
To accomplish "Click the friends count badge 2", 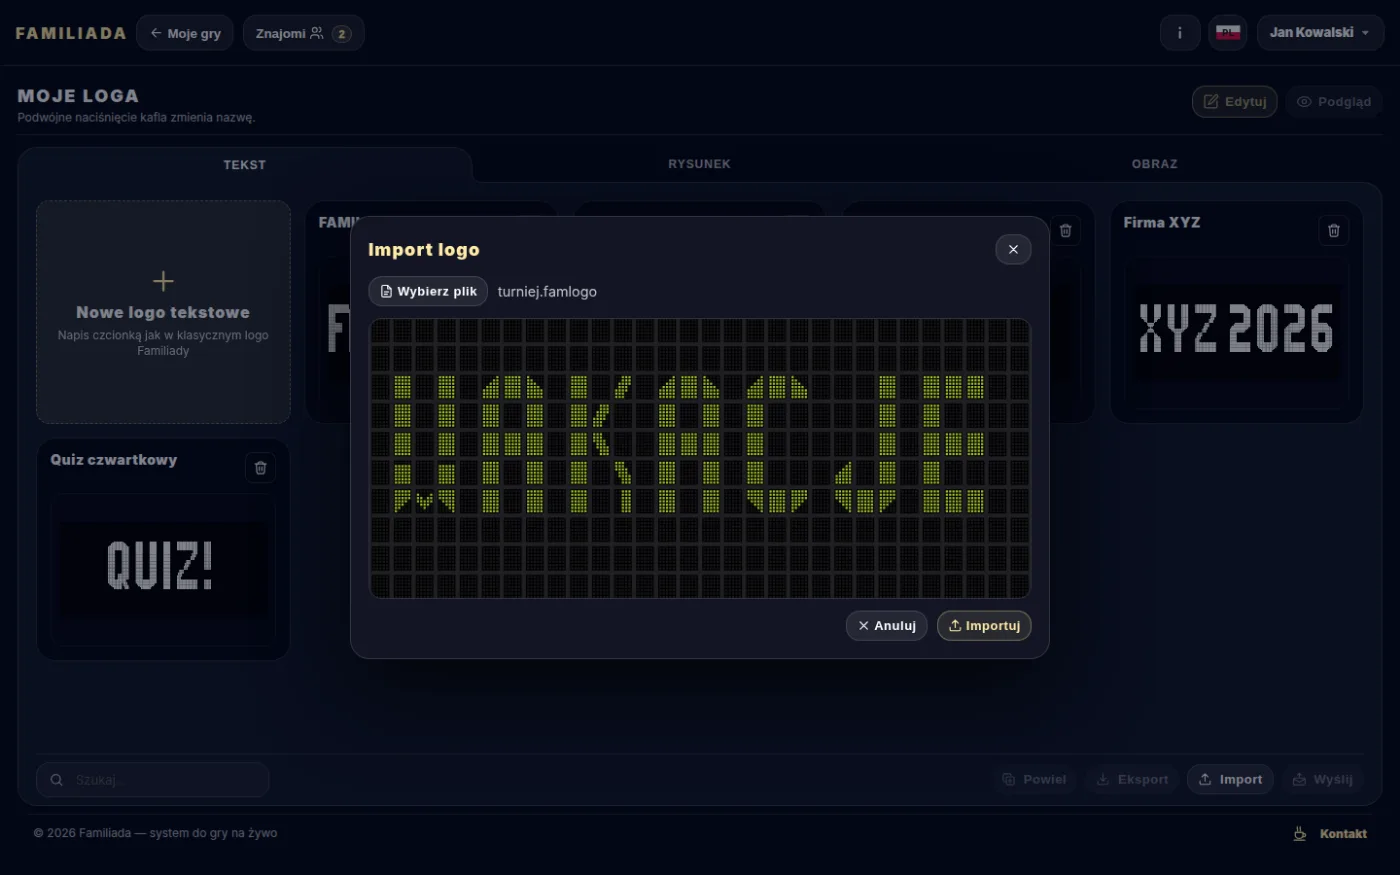I will click(x=341, y=33).
